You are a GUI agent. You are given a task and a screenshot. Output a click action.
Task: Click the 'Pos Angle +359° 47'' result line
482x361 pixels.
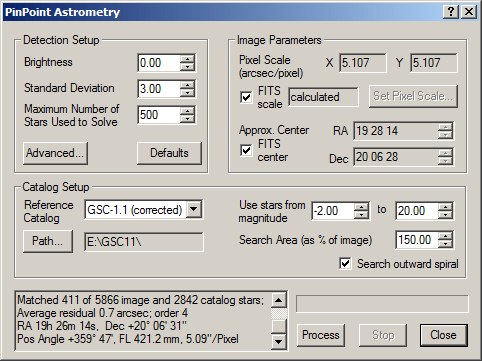(128, 339)
